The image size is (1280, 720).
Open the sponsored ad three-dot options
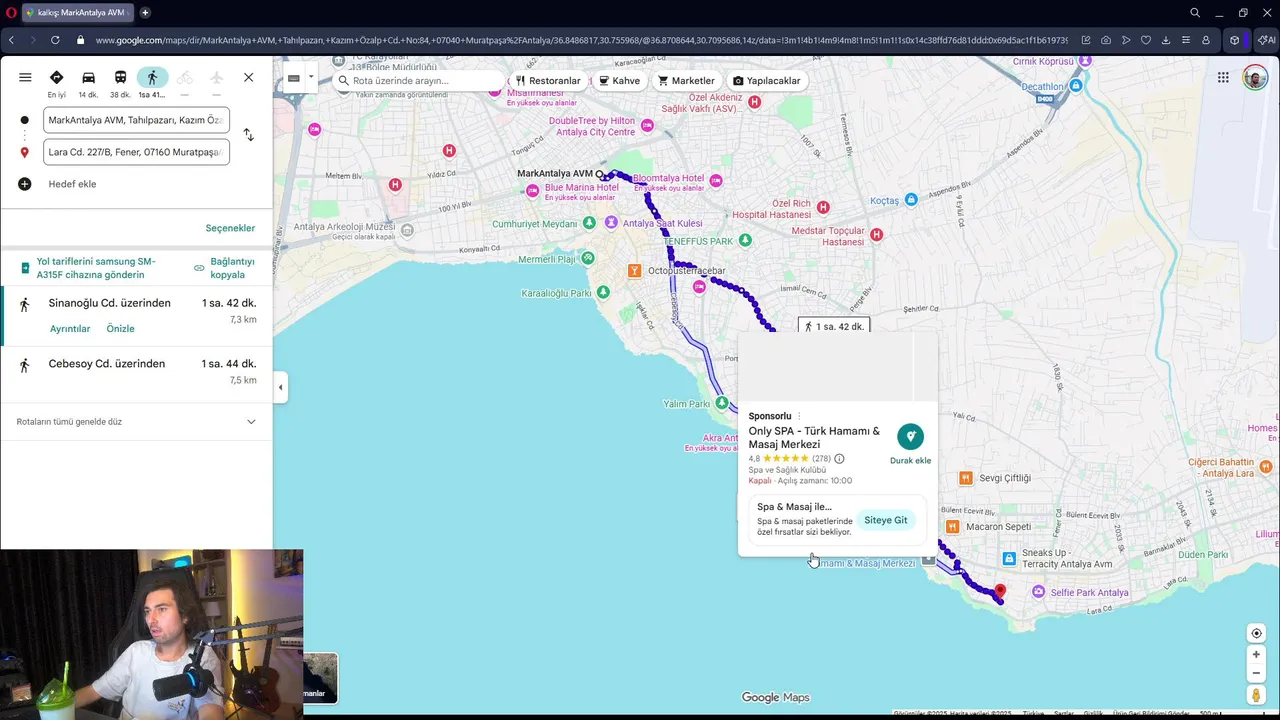click(x=799, y=416)
